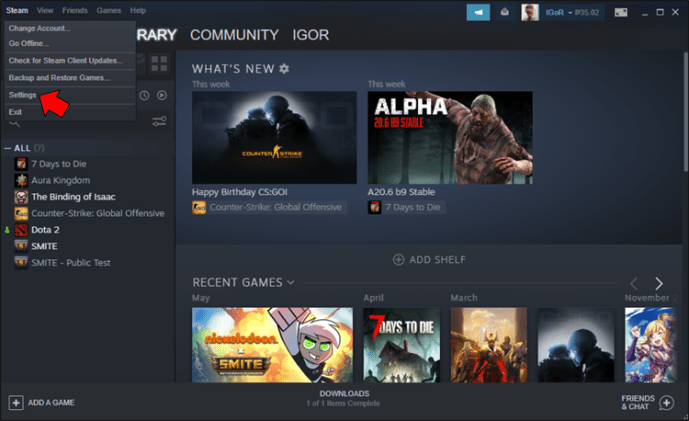Open the View menu
This screenshot has width=689, height=421.
45,10
